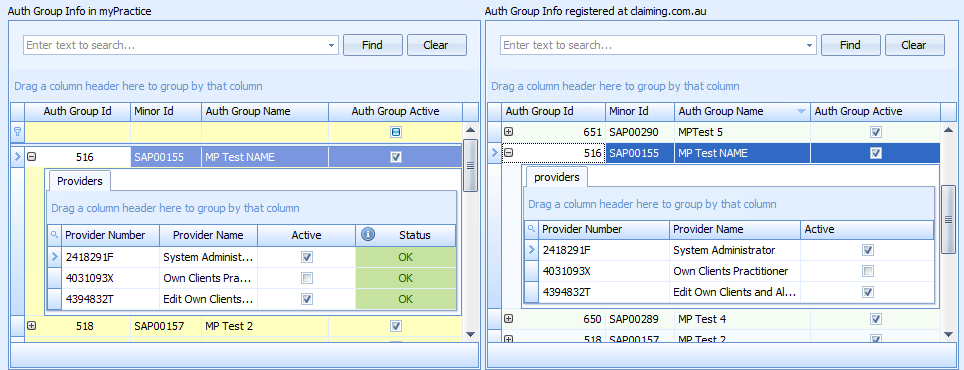The width and height of the screenshot is (964, 370).
Task: Sort by Minor Id header in myPractice grid
Action: click(166, 112)
